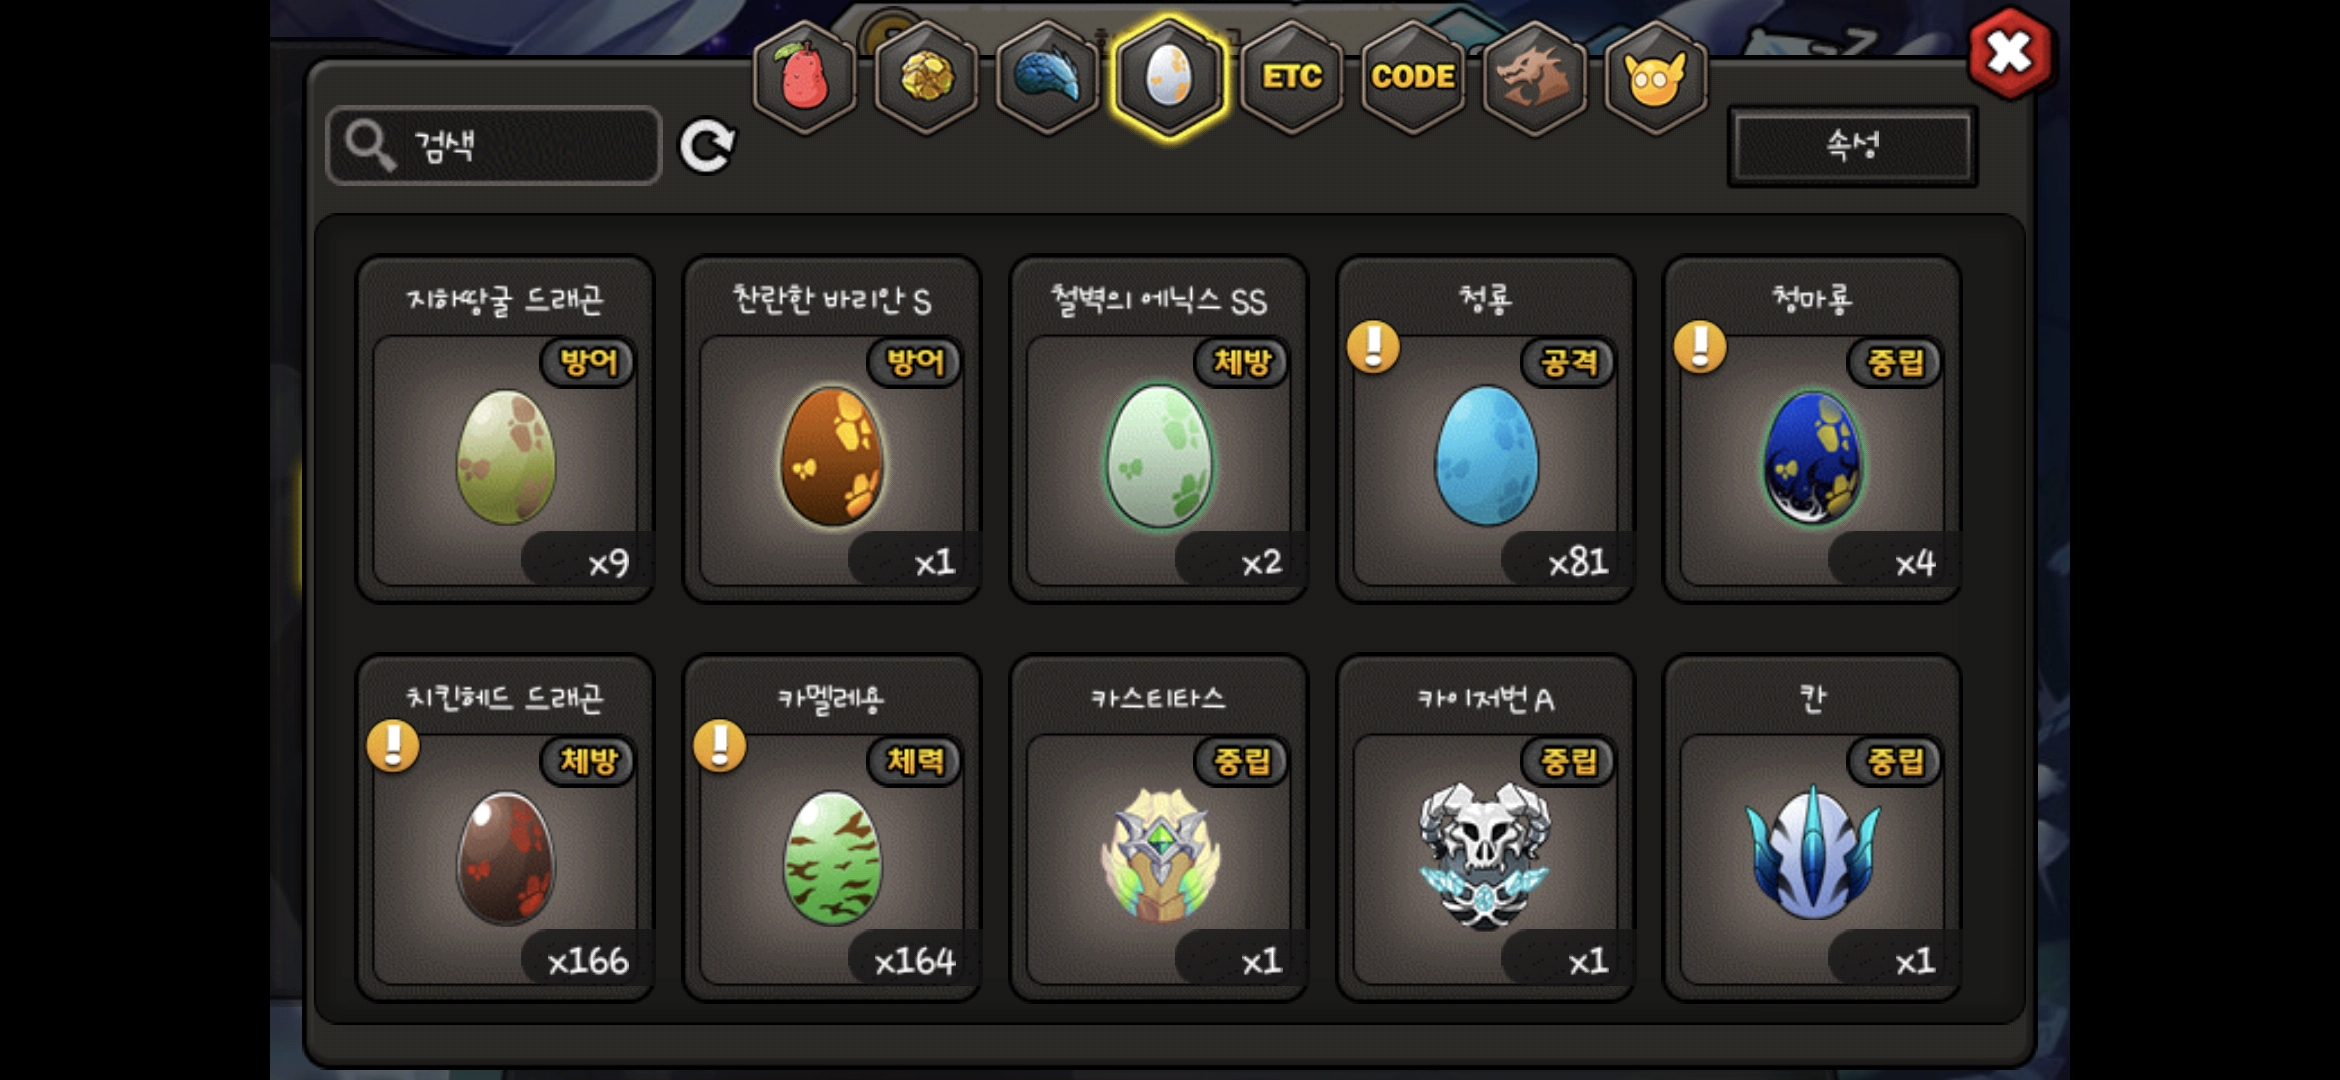Open the brown dragon head tab
2340x1080 pixels.
tap(1534, 77)
